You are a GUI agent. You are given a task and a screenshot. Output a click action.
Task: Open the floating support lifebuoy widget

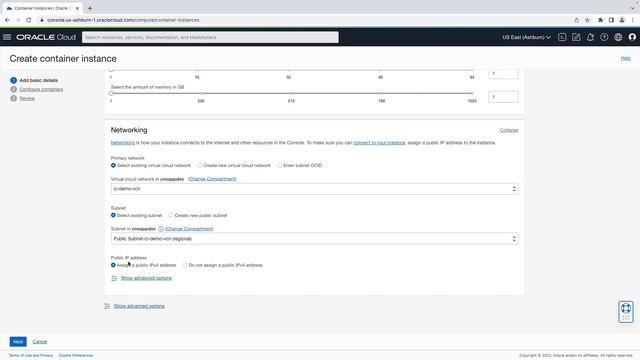coord(626,312)
